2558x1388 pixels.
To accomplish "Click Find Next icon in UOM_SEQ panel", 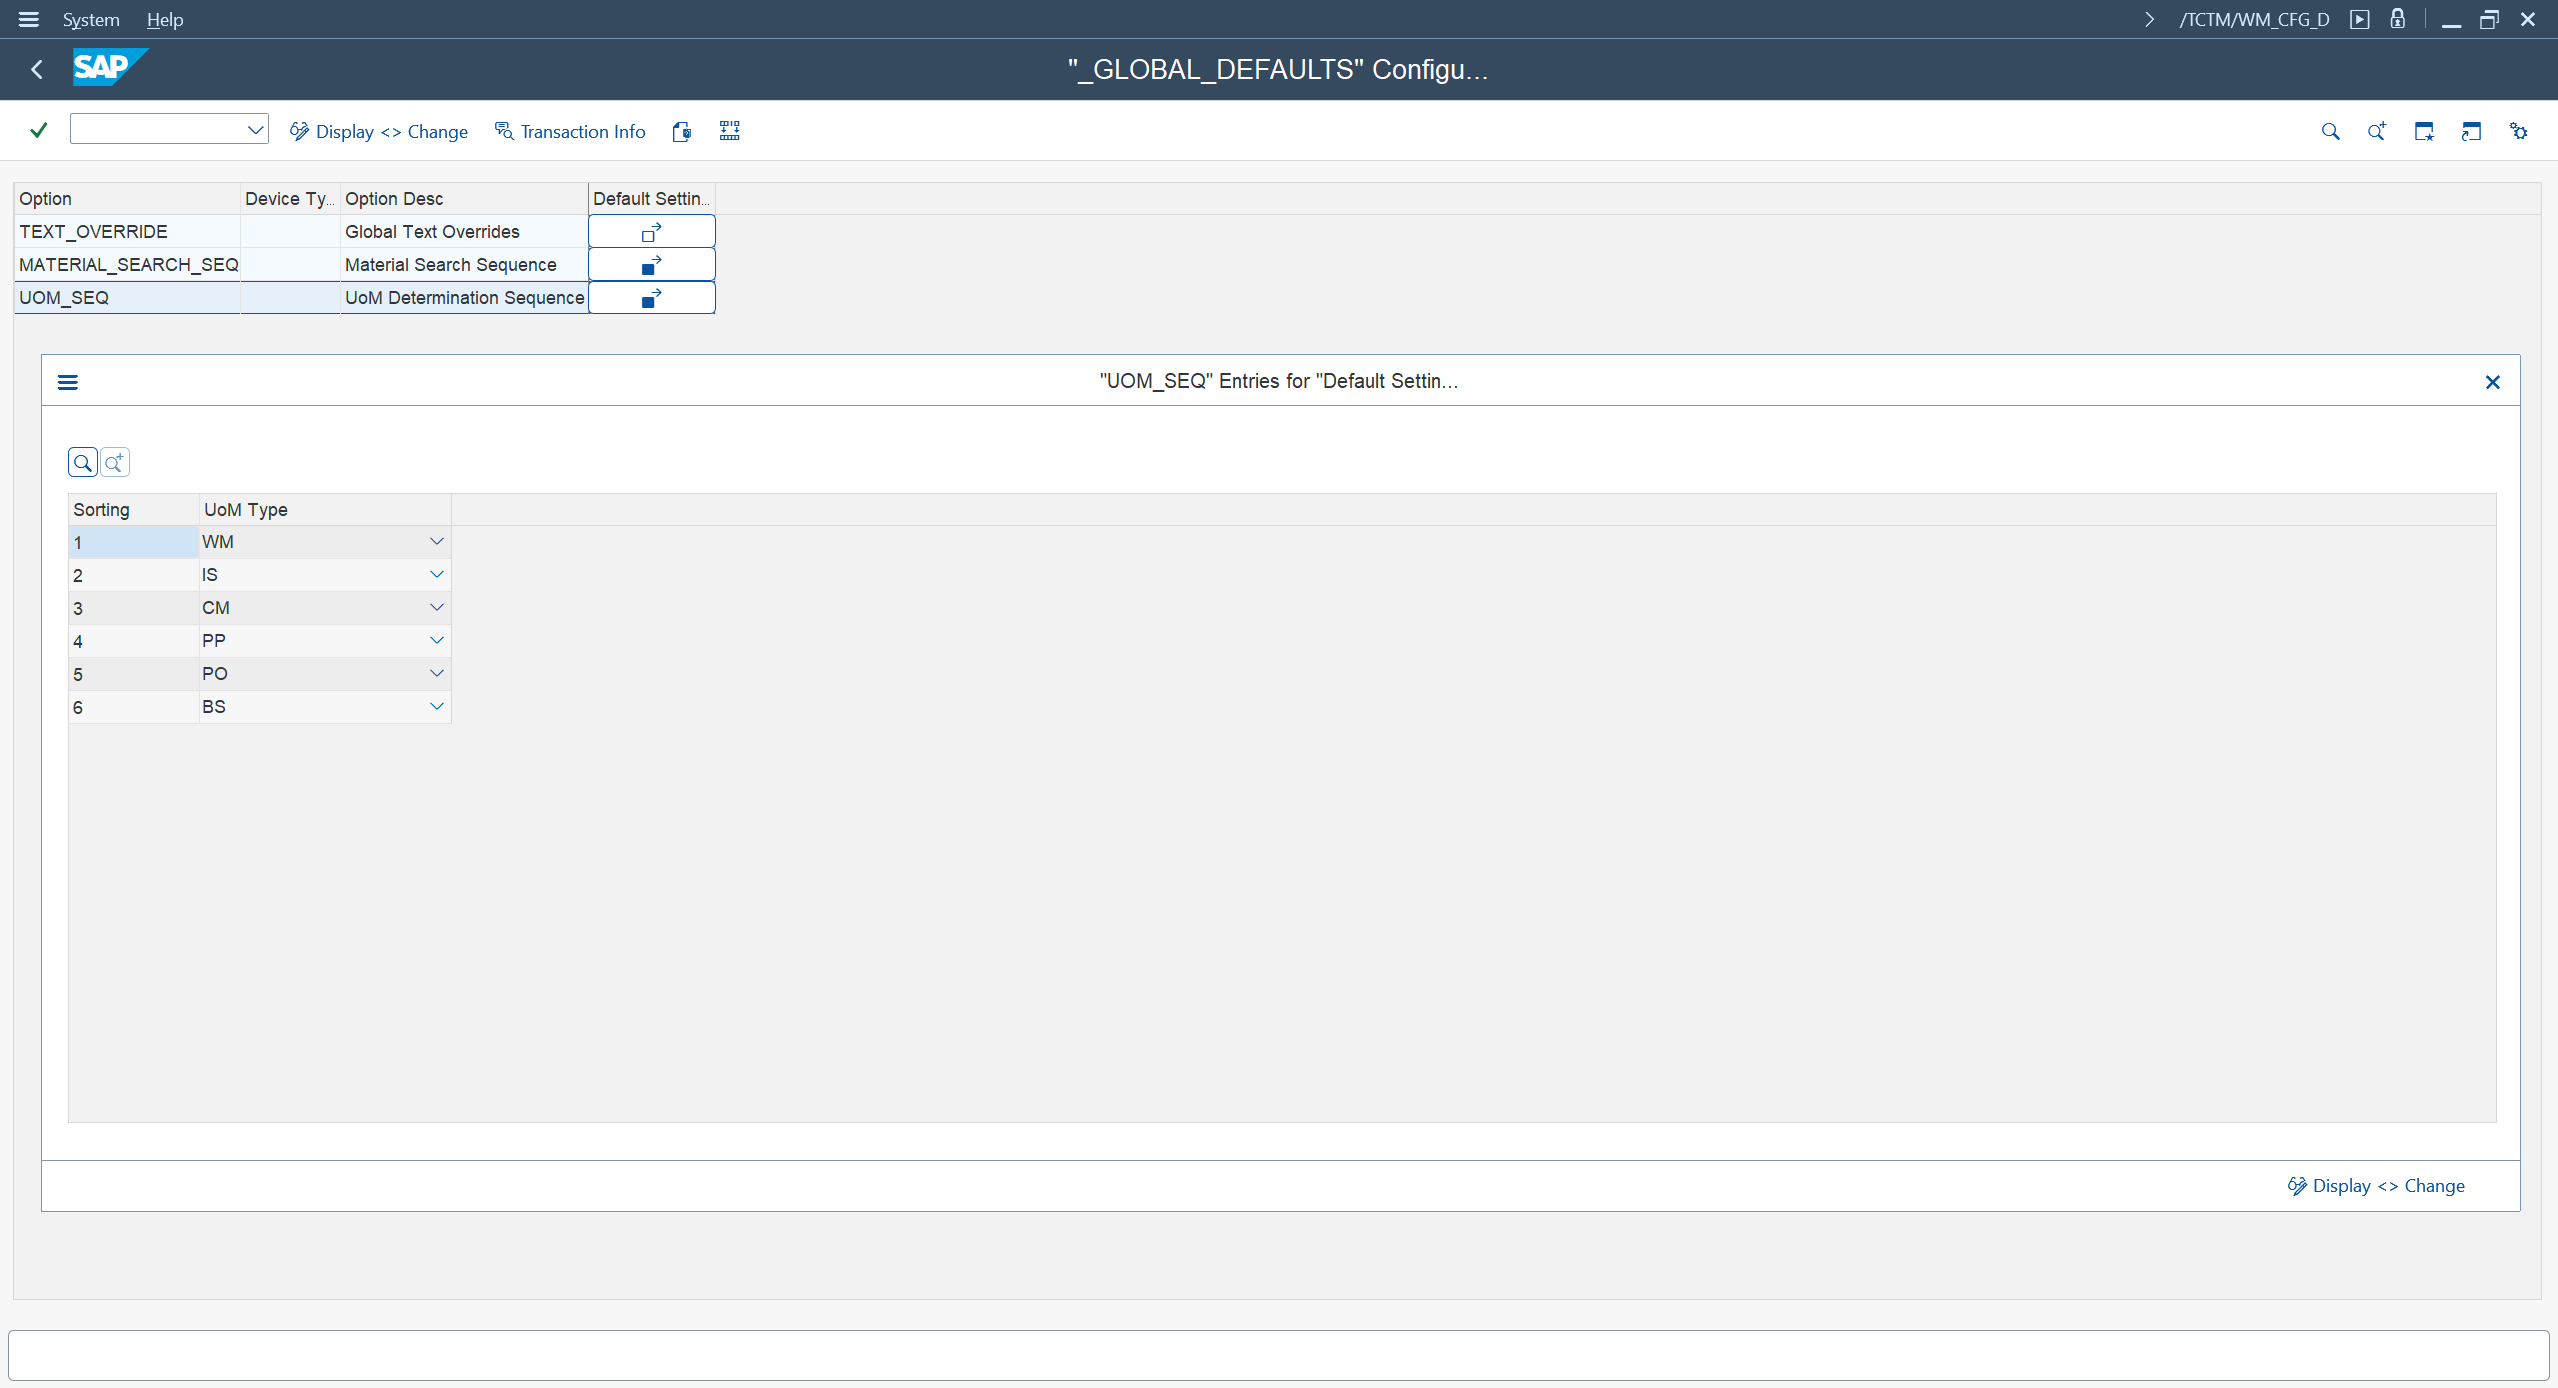I will click(115, 462).
